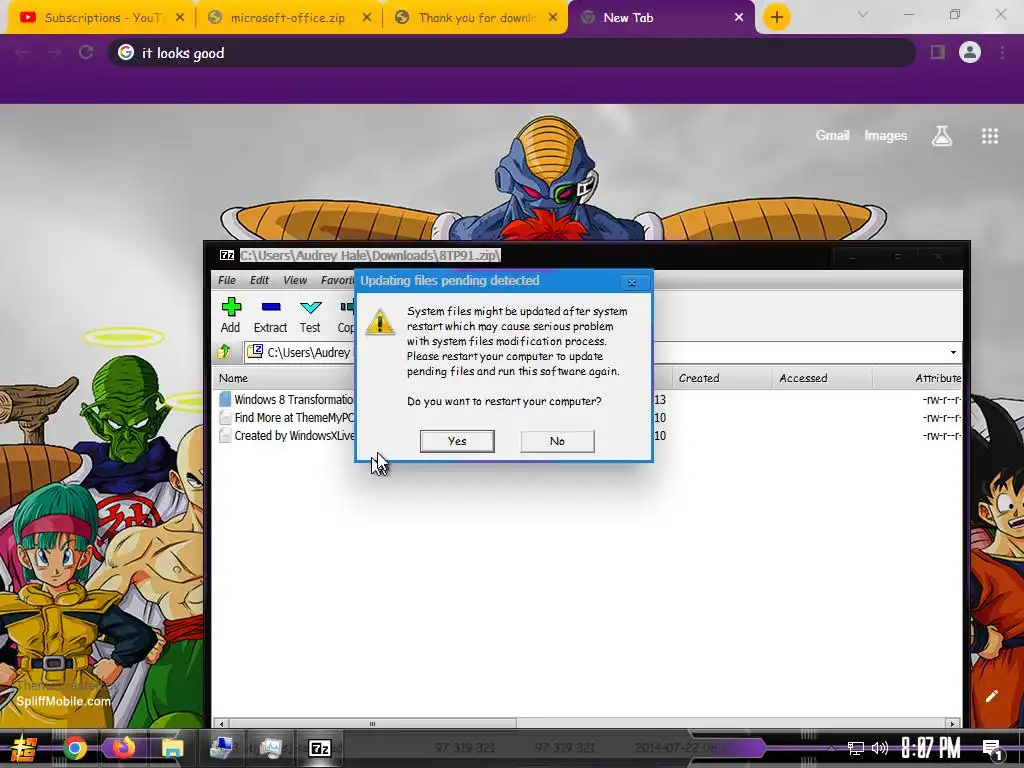Click the scroll-right arrow in 7-Zip
Screen dimensions: 1024x768
coord(952,724)
